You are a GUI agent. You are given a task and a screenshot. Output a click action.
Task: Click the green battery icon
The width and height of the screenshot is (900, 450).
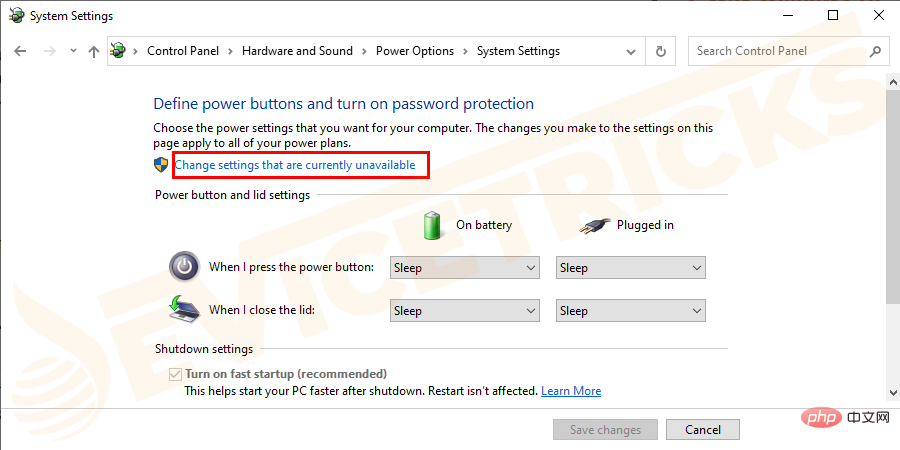point(433,224)
